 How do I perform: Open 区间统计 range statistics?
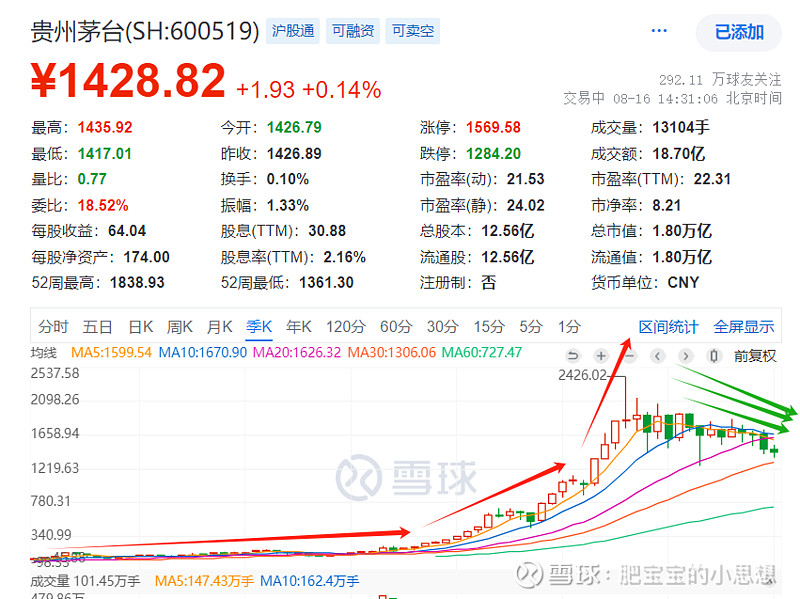click(x=668, y=327)
